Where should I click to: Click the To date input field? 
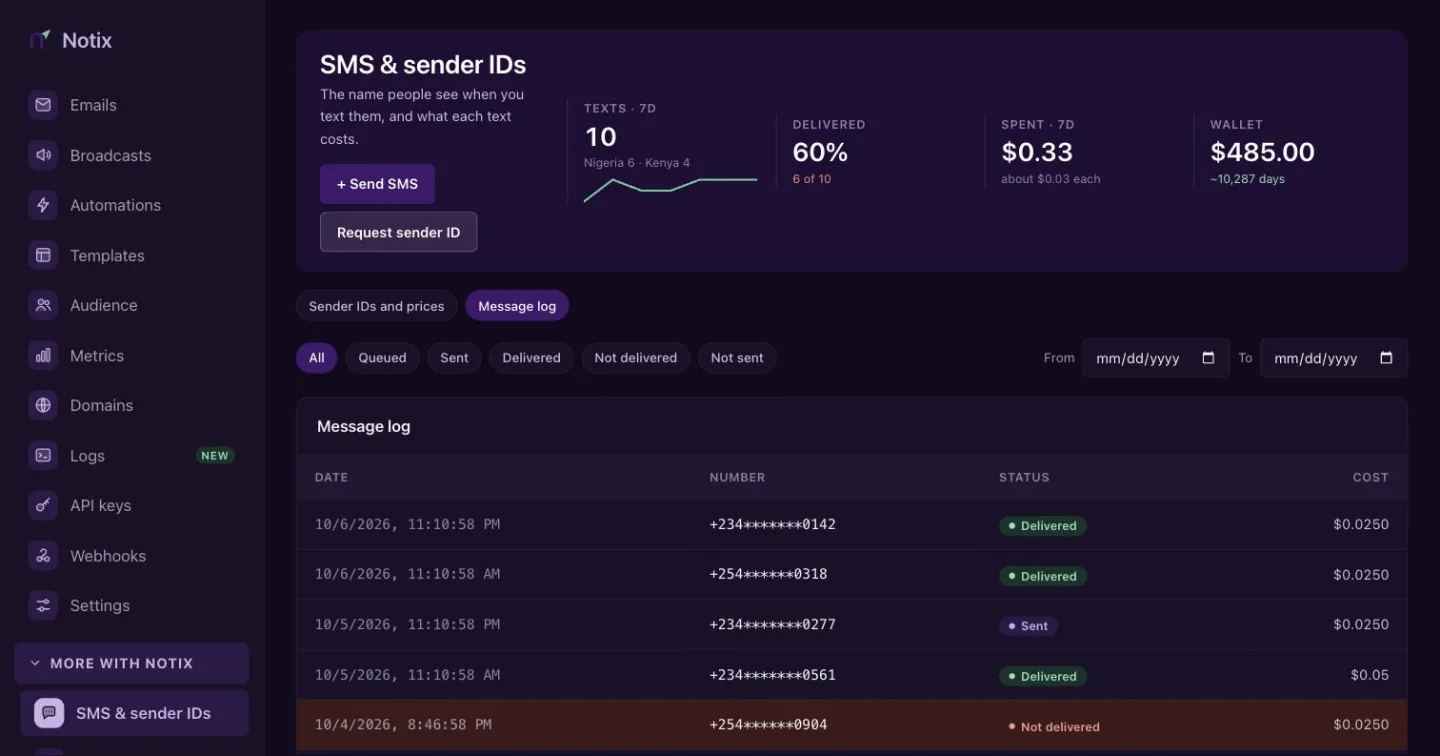click(1334, 358)
